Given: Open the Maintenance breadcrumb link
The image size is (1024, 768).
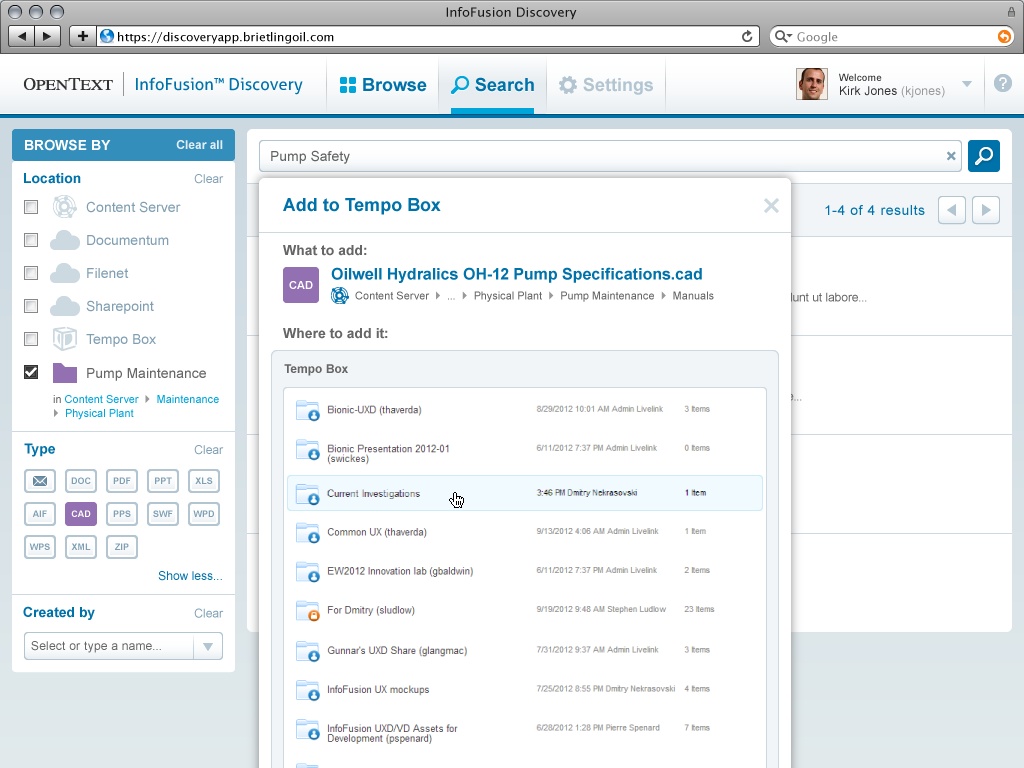Looking at the screenshot, I should point(187,399).
